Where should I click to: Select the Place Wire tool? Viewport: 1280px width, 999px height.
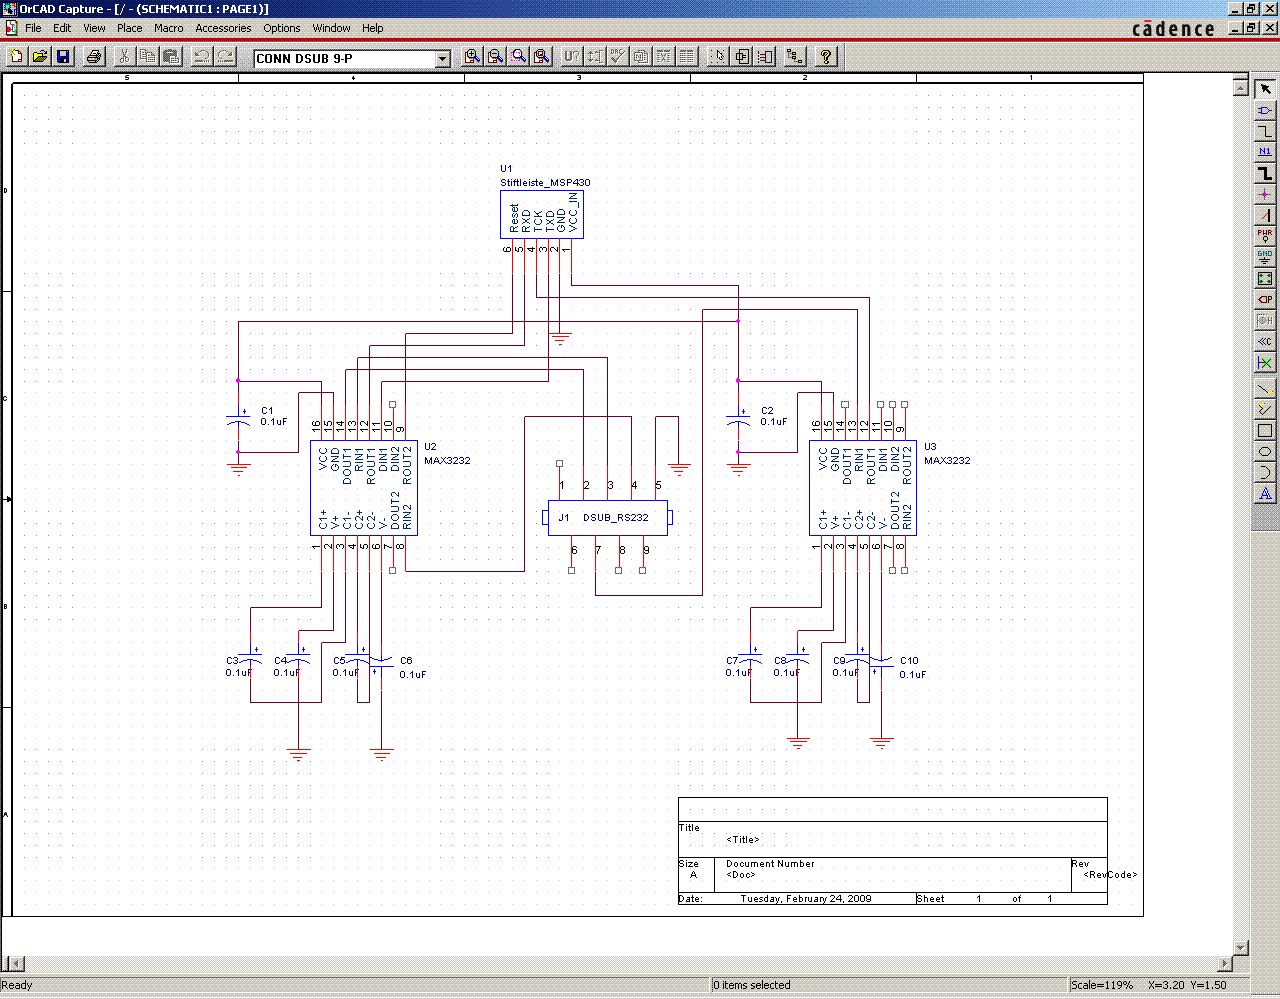tap(1265, 131)
